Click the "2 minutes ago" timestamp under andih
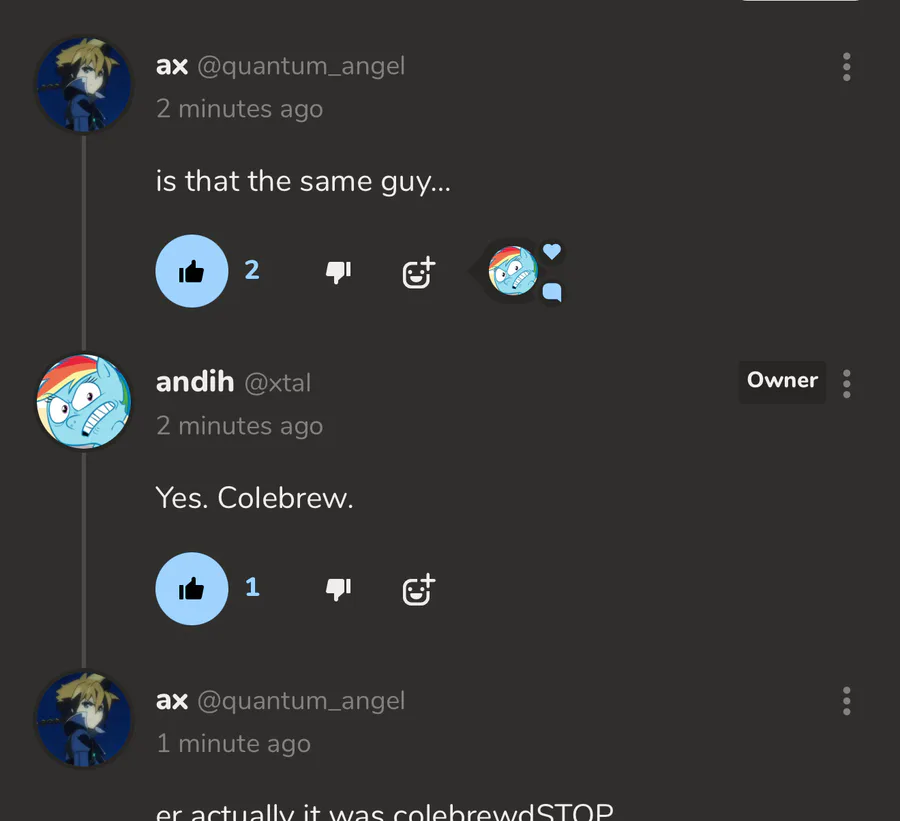900x821 pixels. coord(240,426)
